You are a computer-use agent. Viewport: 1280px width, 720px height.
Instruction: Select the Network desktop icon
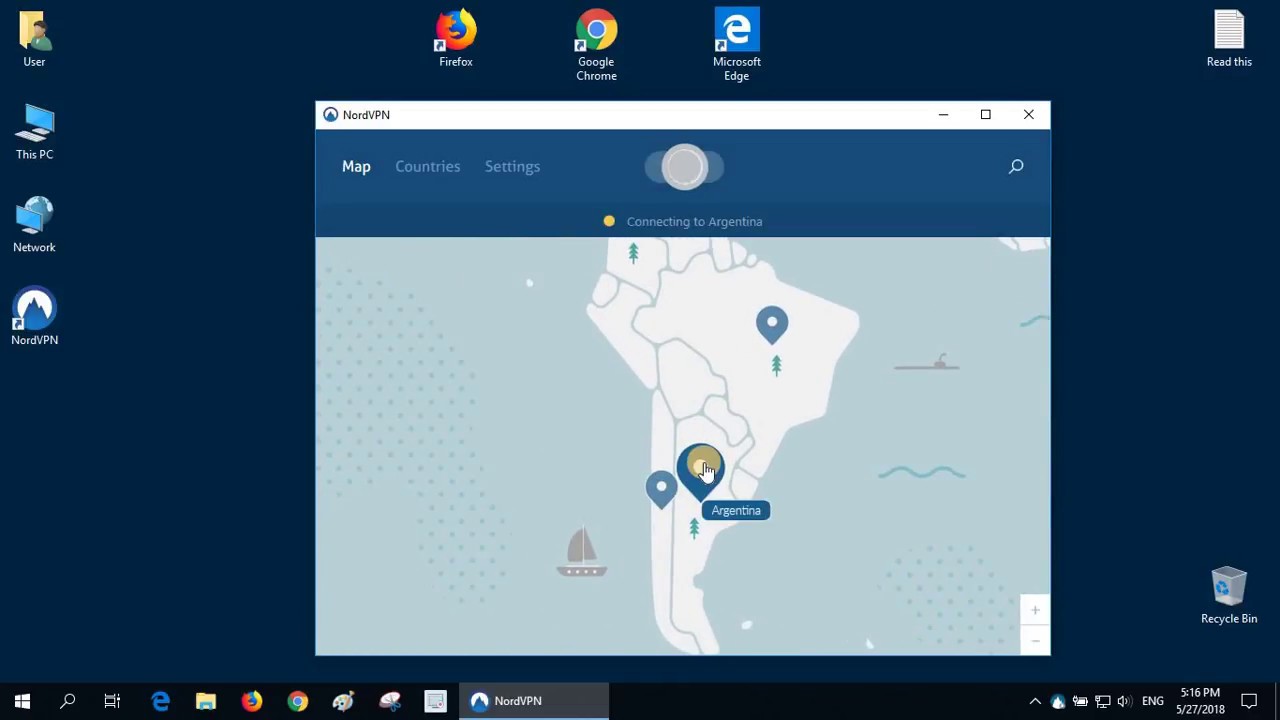tap(34, 224)
